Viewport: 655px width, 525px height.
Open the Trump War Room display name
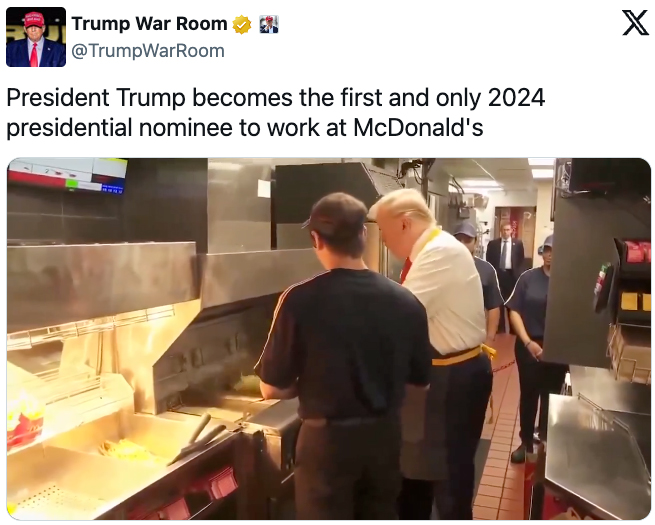[x=150, y=24]
